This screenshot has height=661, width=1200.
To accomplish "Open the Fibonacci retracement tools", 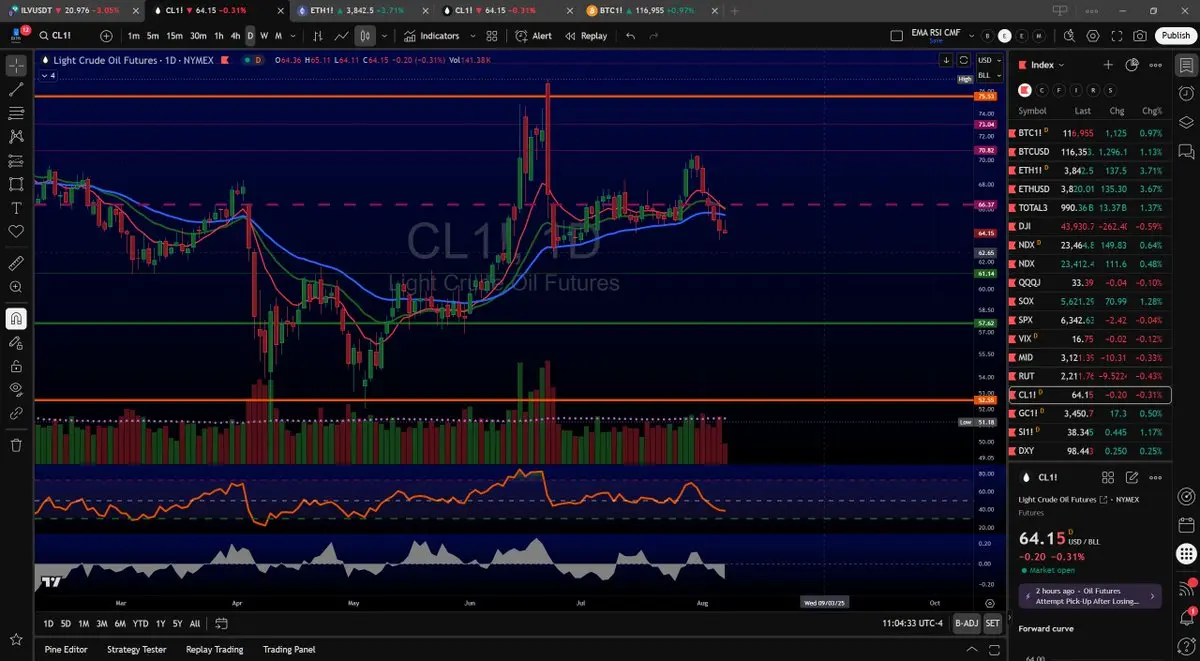I will [16, 113].
